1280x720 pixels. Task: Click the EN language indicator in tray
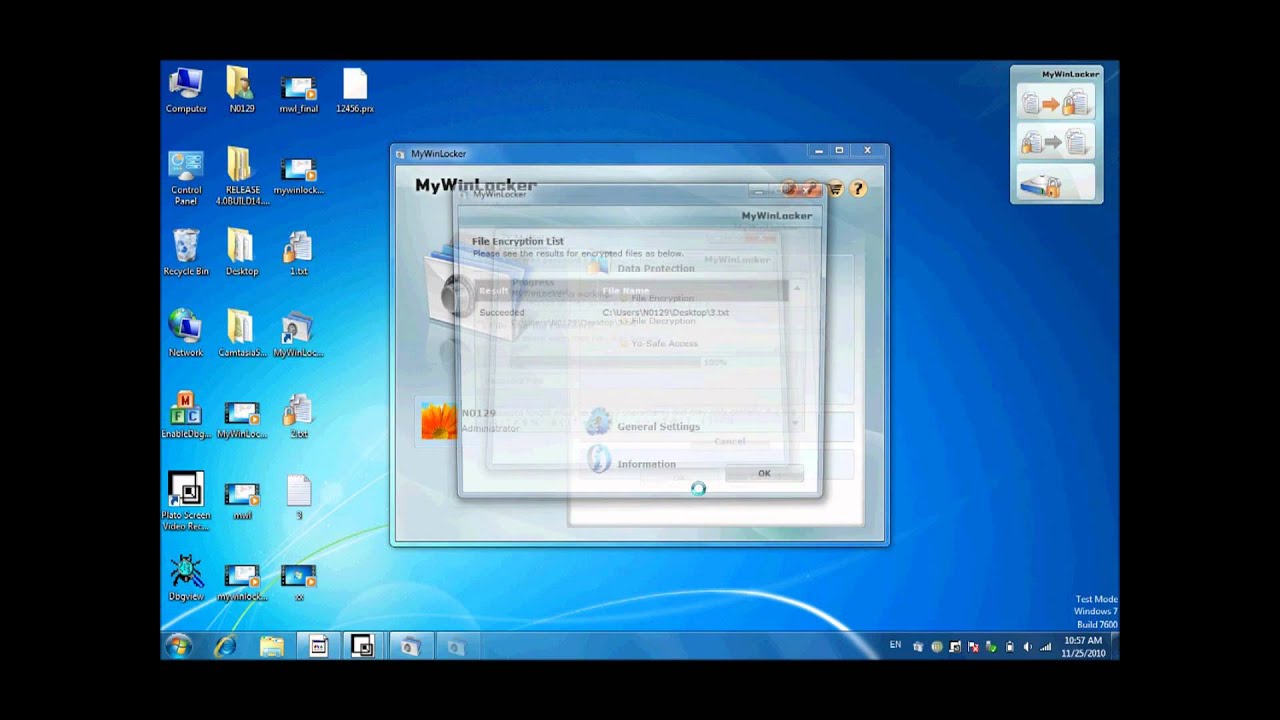pyautogui.click(x=895, y=646)
